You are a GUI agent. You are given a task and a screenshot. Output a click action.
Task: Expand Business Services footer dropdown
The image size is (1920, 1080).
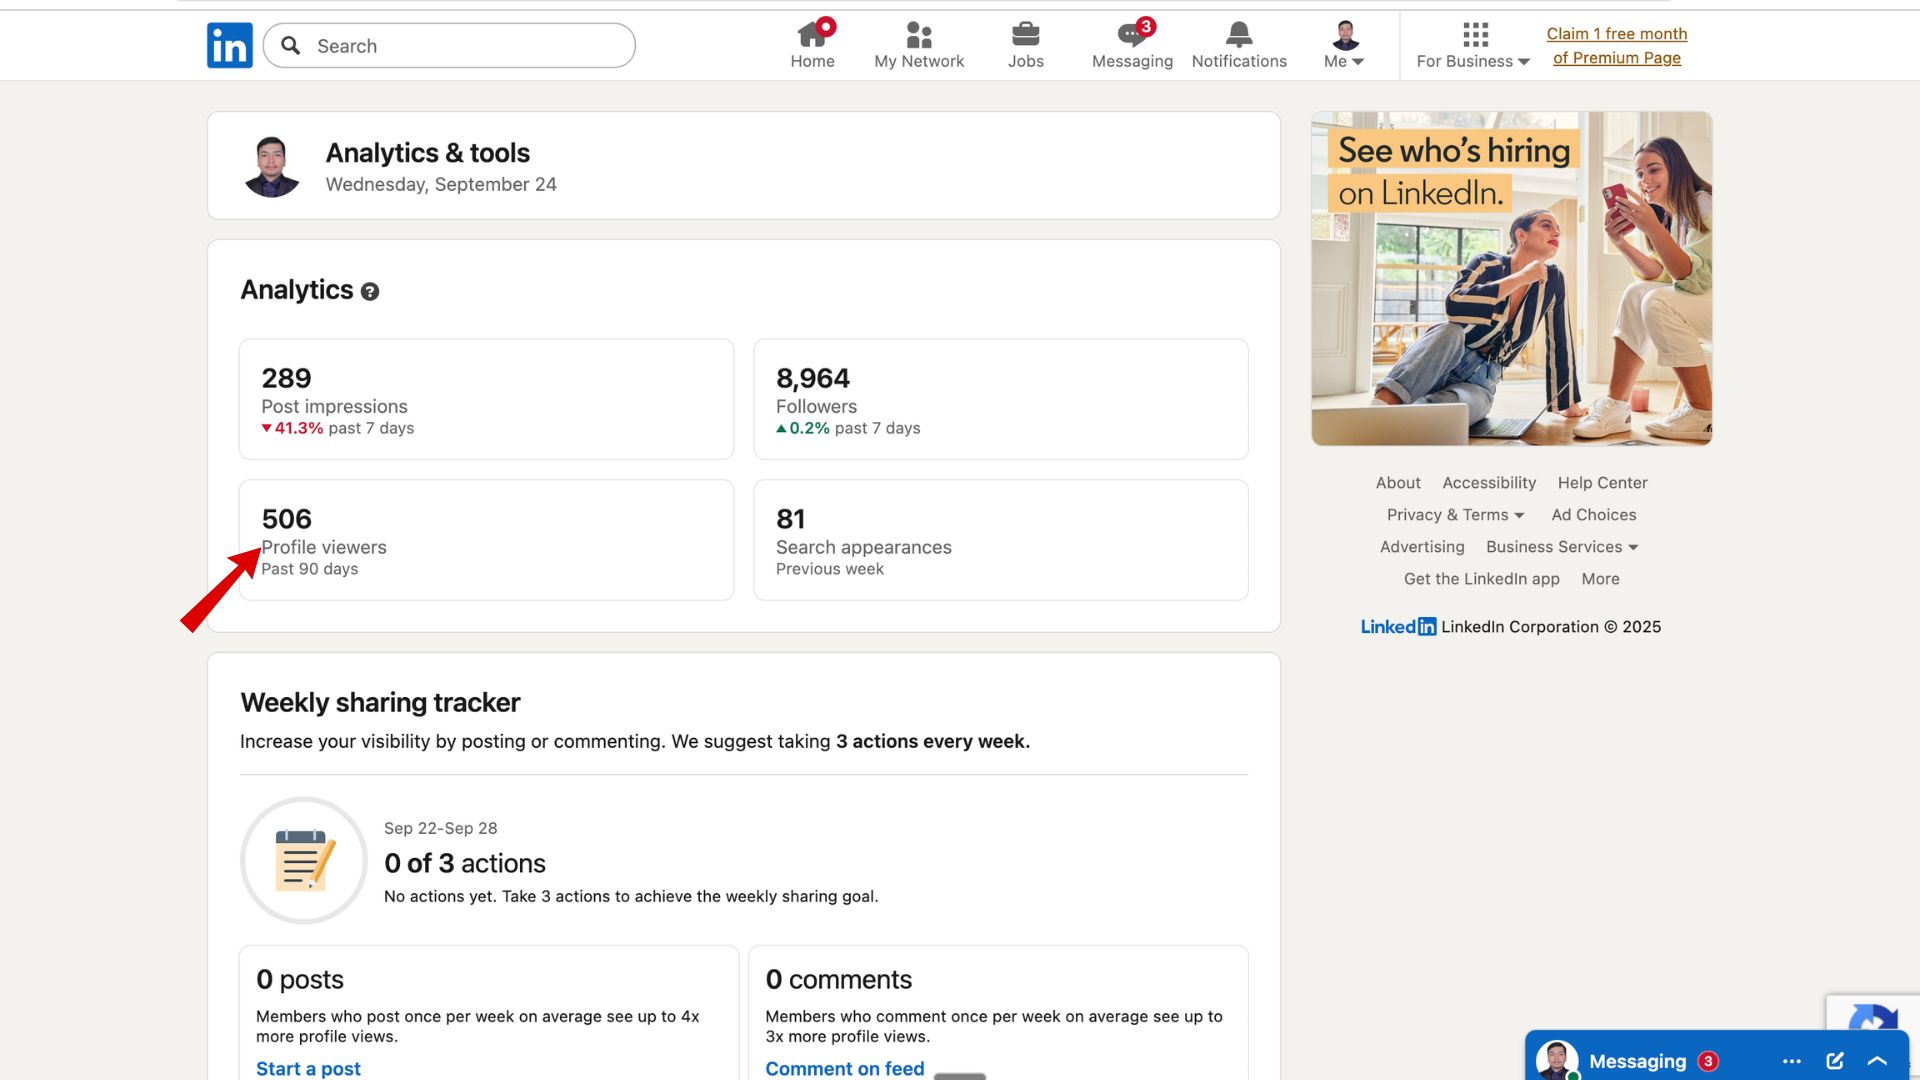(1561, 547)
